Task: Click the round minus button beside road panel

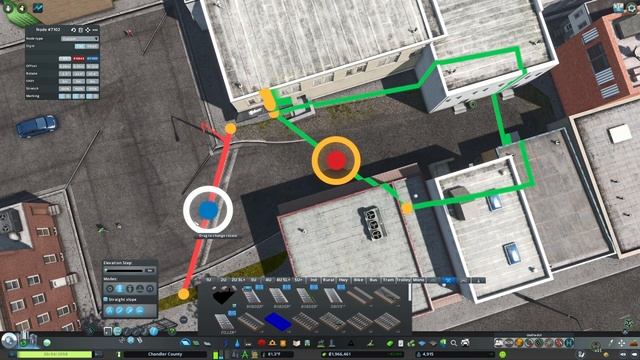Action: (x=184, y=320)
